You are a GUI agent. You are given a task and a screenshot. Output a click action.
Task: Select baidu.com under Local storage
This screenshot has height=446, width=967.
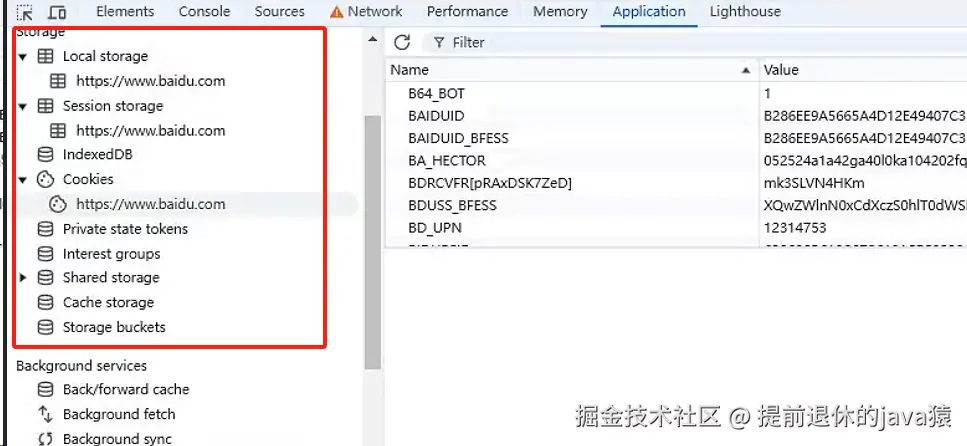150,81
